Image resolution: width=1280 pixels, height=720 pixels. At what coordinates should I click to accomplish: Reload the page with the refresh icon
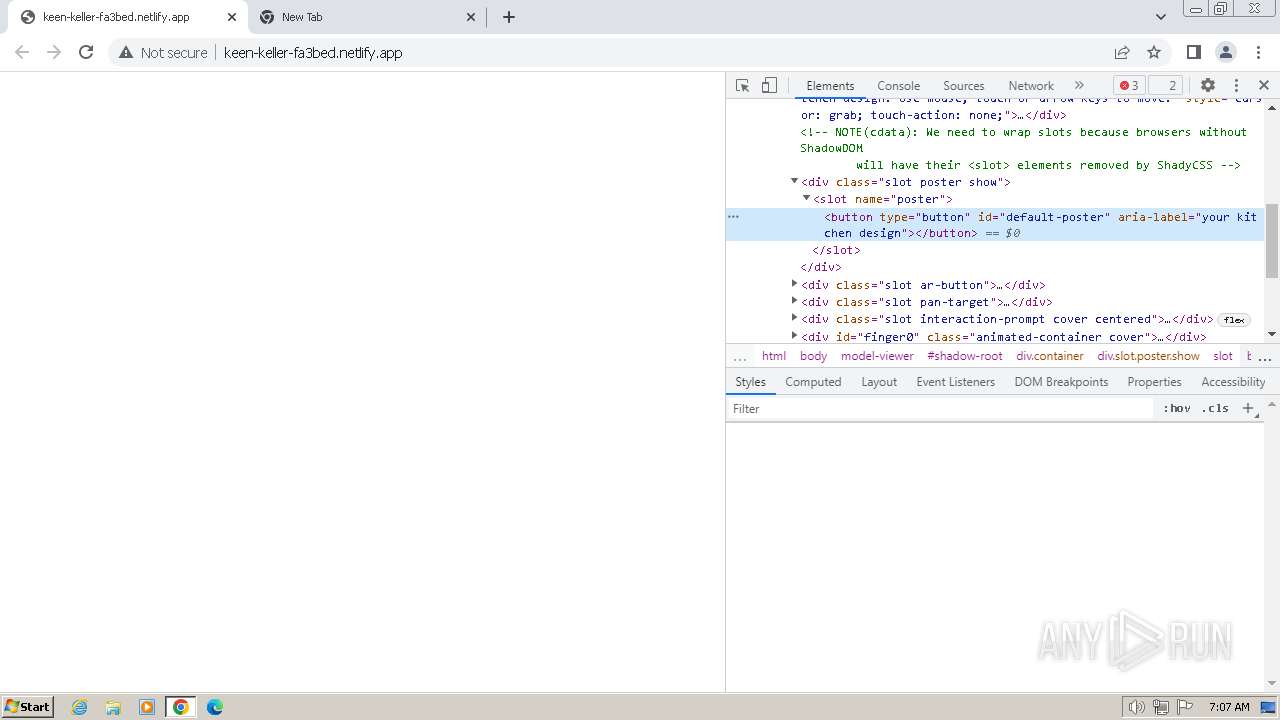tap(86, 52)
